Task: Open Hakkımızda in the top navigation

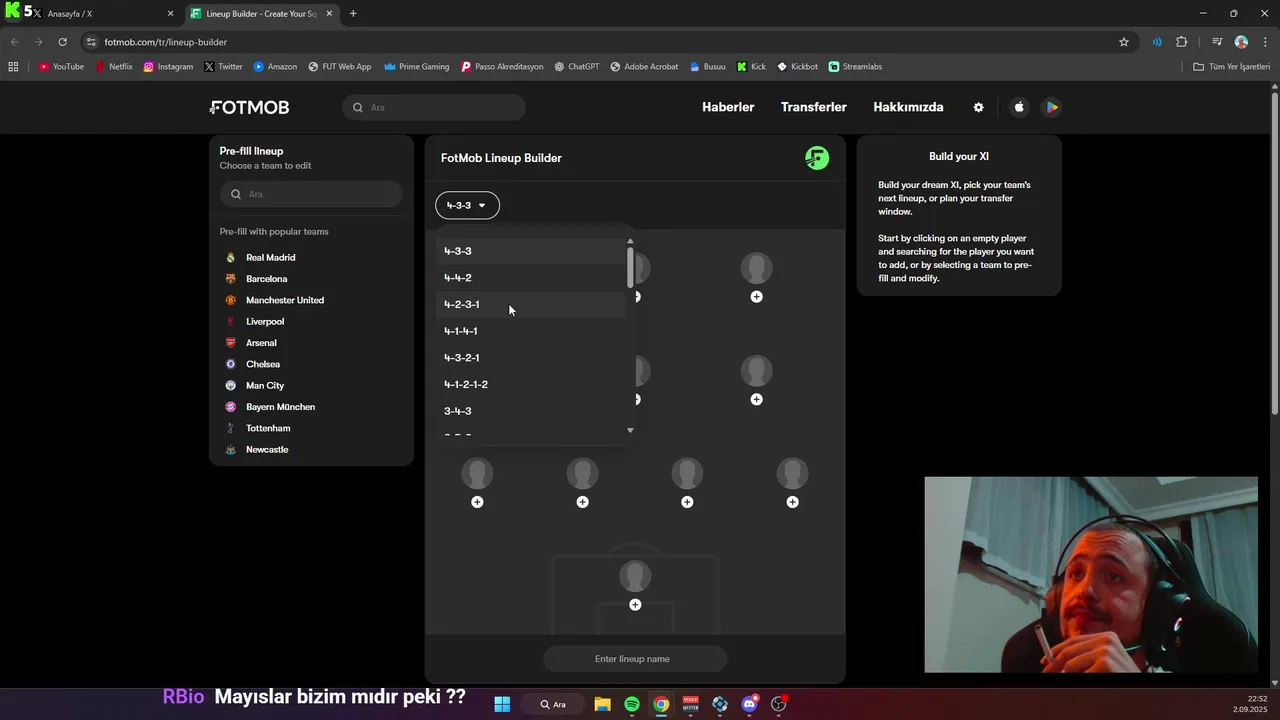Action: click(x=908, y=107)
